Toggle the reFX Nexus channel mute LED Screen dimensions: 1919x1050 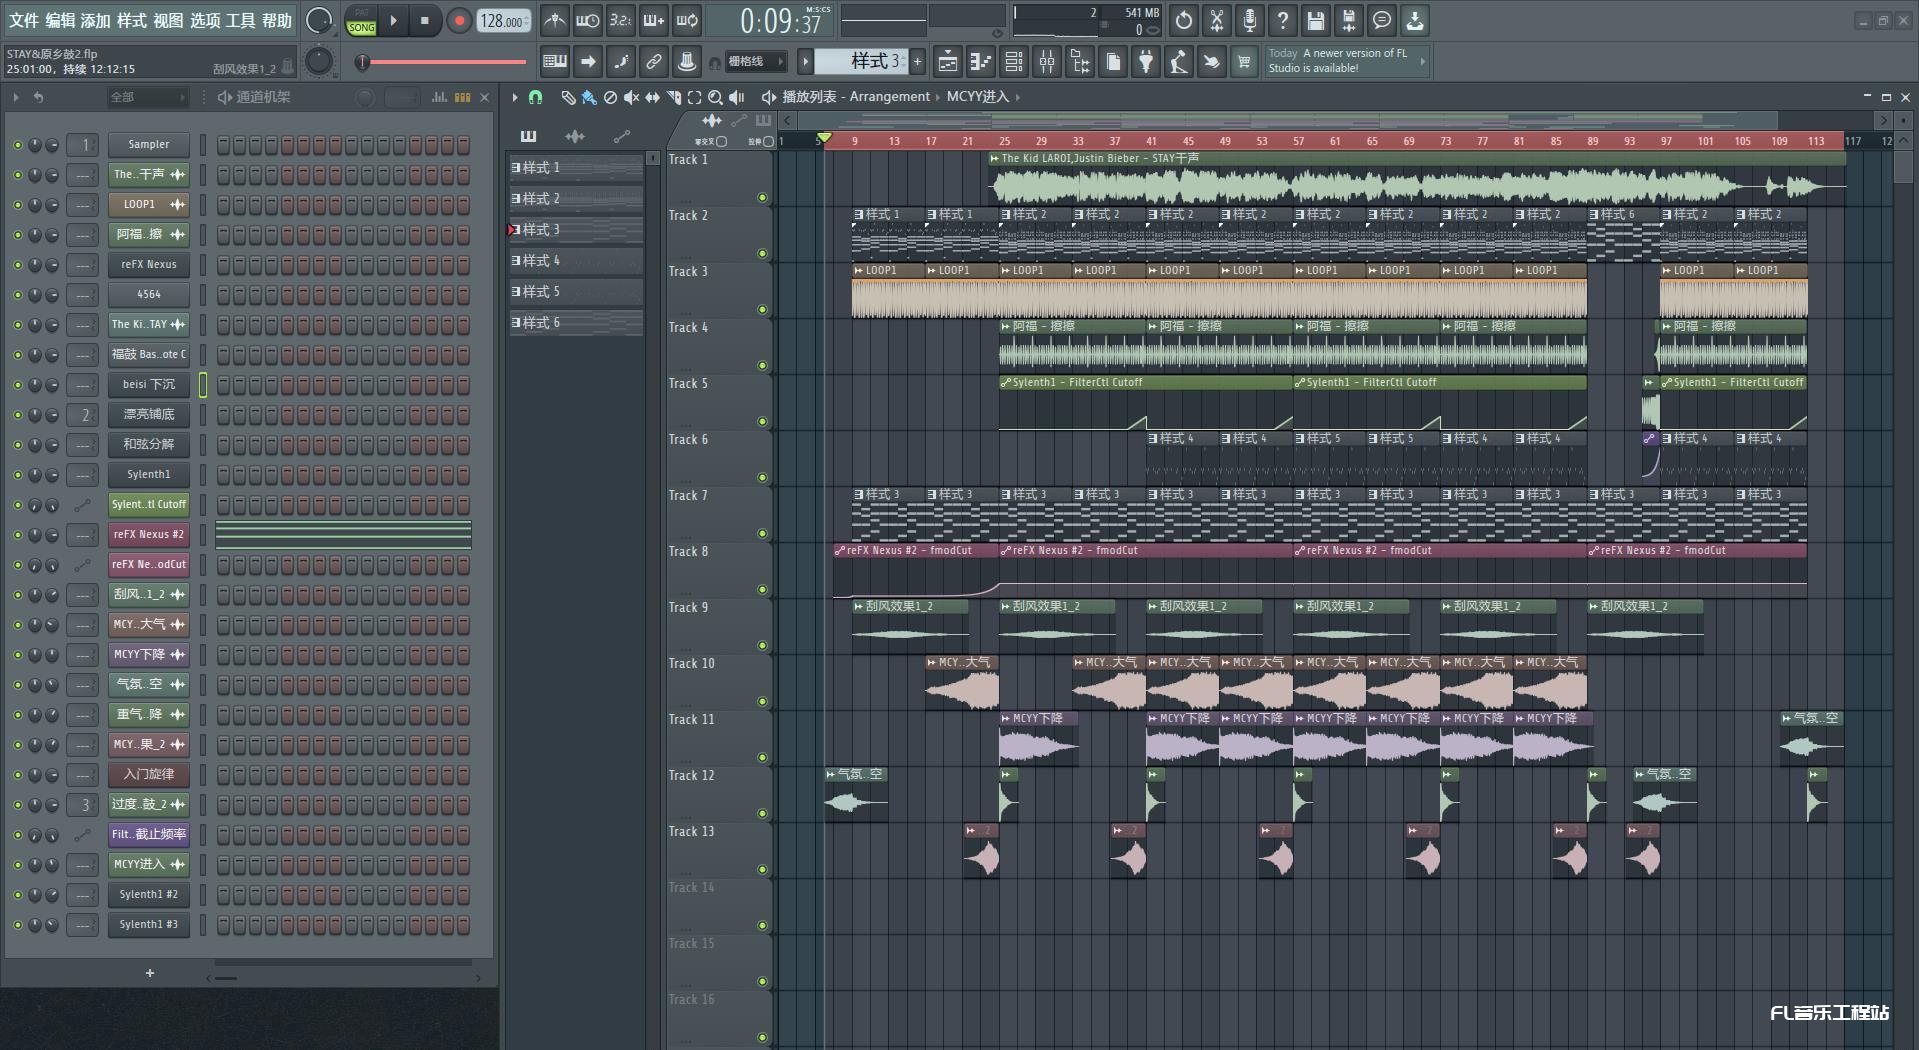pyautogui.click(x=17, y=265)
